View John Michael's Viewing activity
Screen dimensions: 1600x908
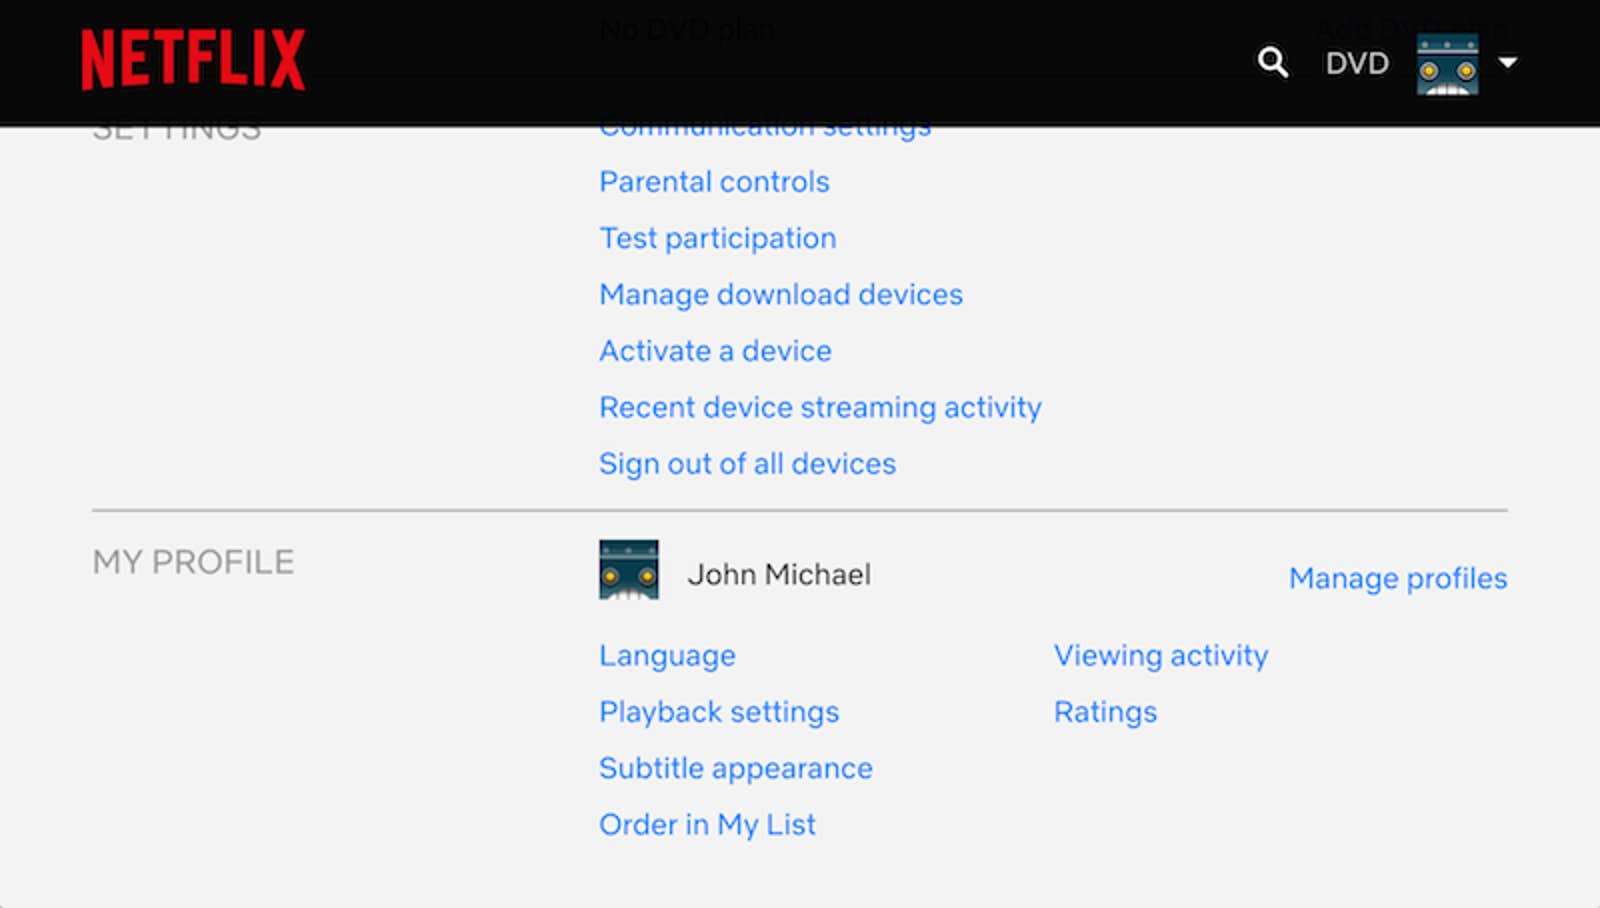click(x=1161, y=655)
